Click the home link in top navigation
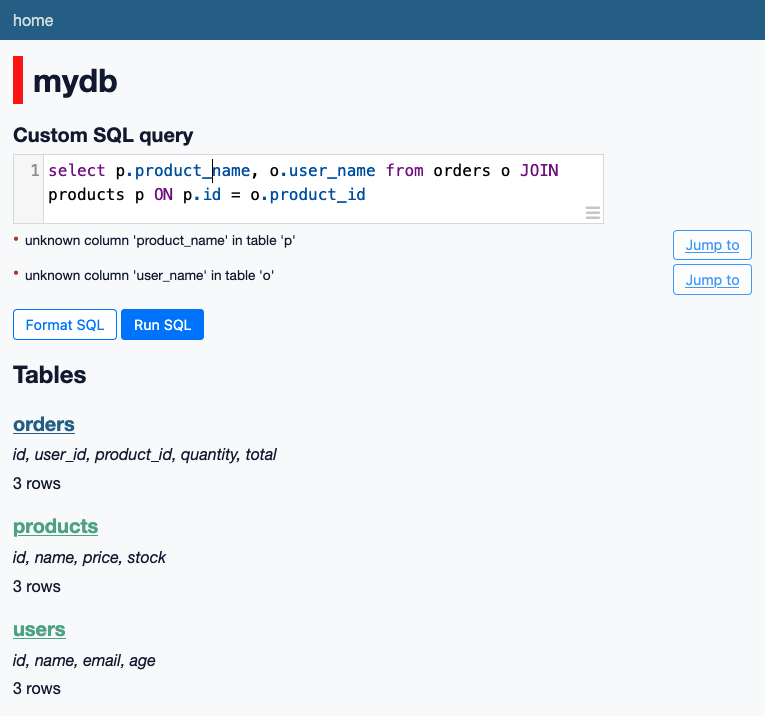 [33, 20]
